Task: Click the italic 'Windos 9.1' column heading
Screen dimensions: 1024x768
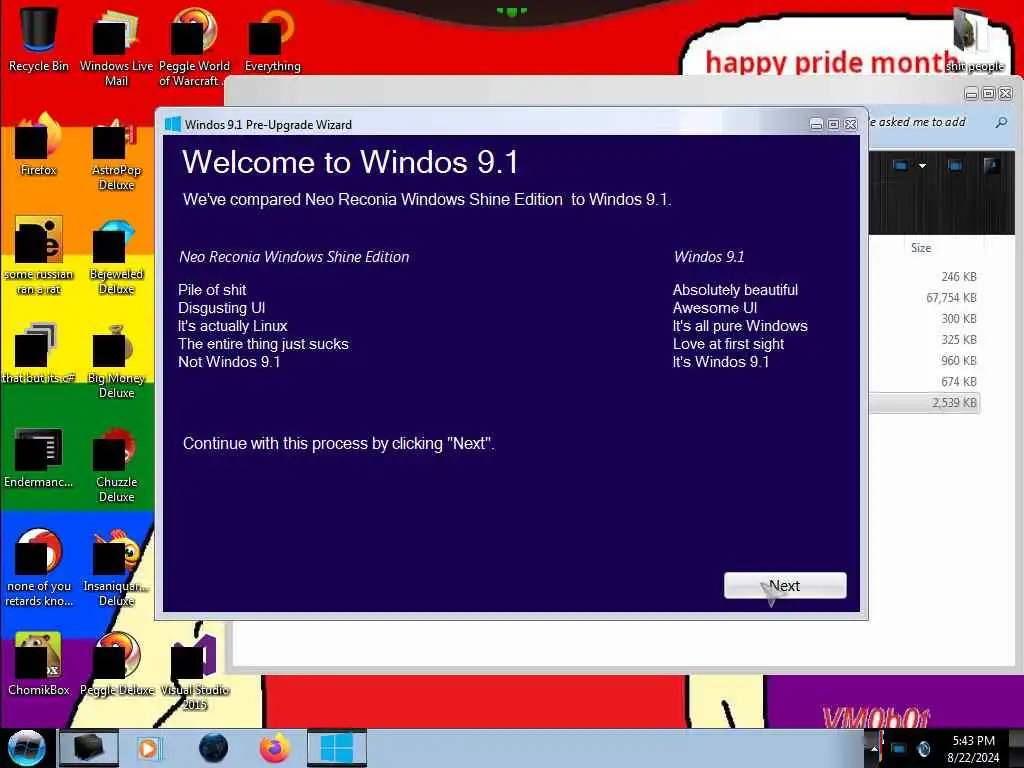Action: click(x=709, y=257)
